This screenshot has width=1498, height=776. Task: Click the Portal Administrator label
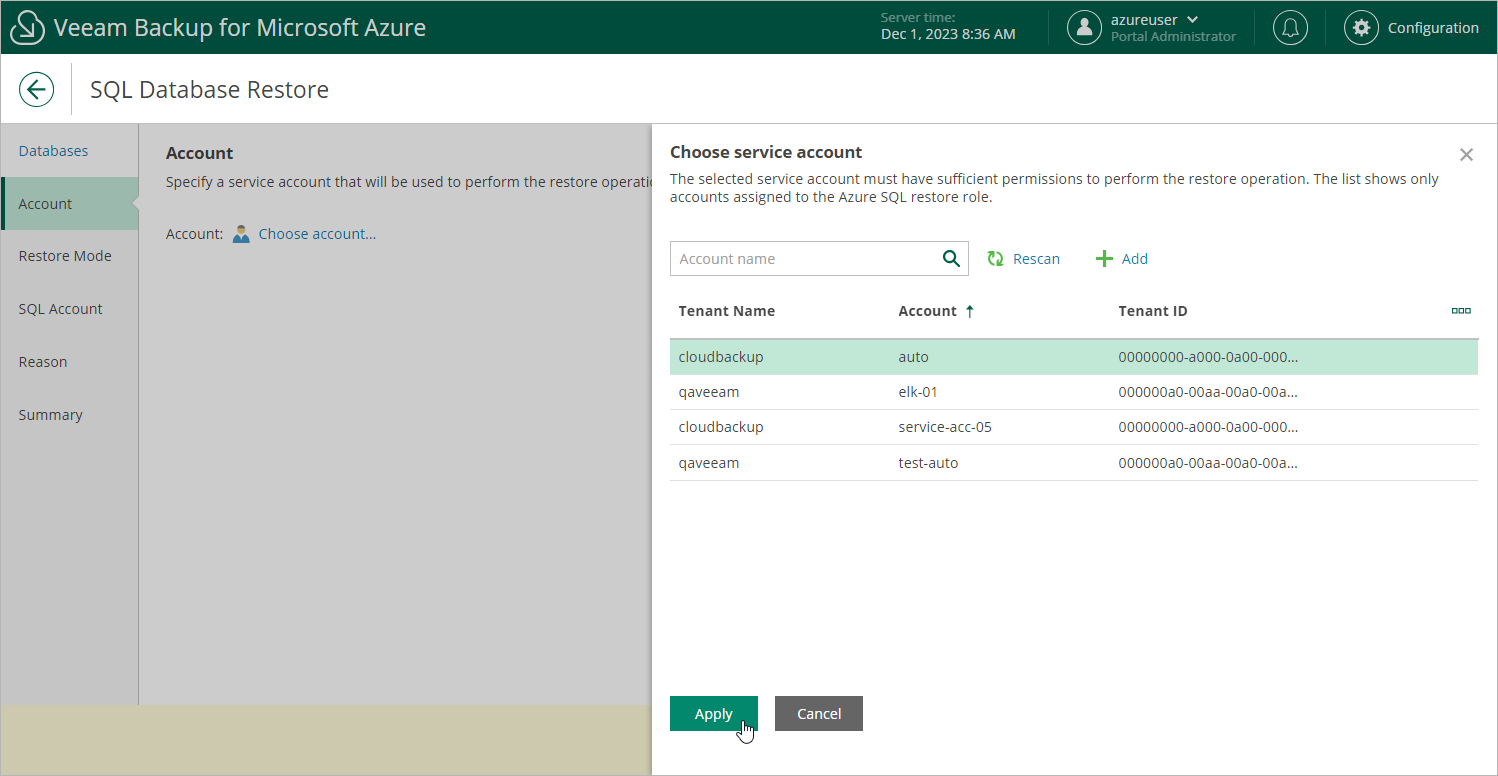coord(1173,37)
